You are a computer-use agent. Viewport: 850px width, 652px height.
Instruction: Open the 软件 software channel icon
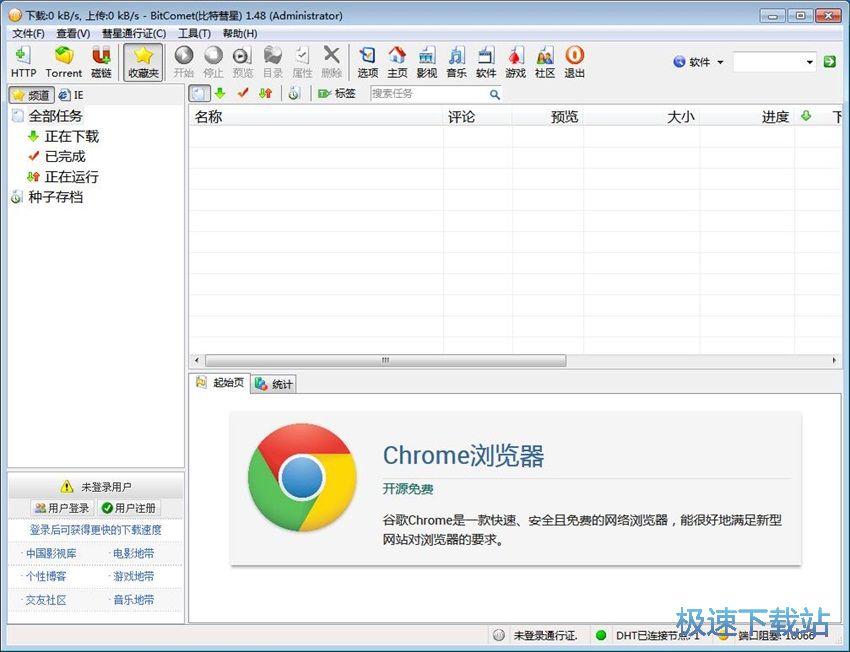coord(486,62)
